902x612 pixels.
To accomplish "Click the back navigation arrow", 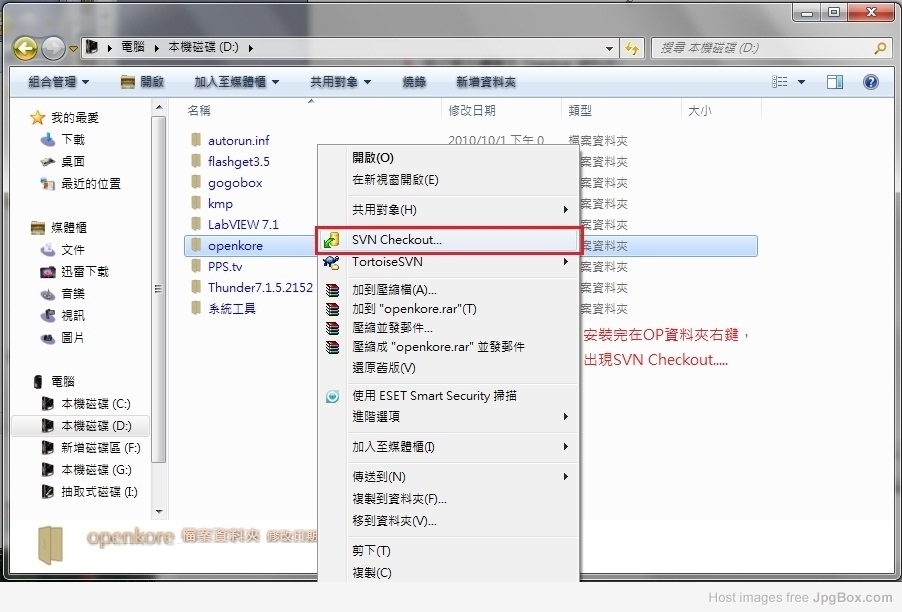I will (25, 47).
